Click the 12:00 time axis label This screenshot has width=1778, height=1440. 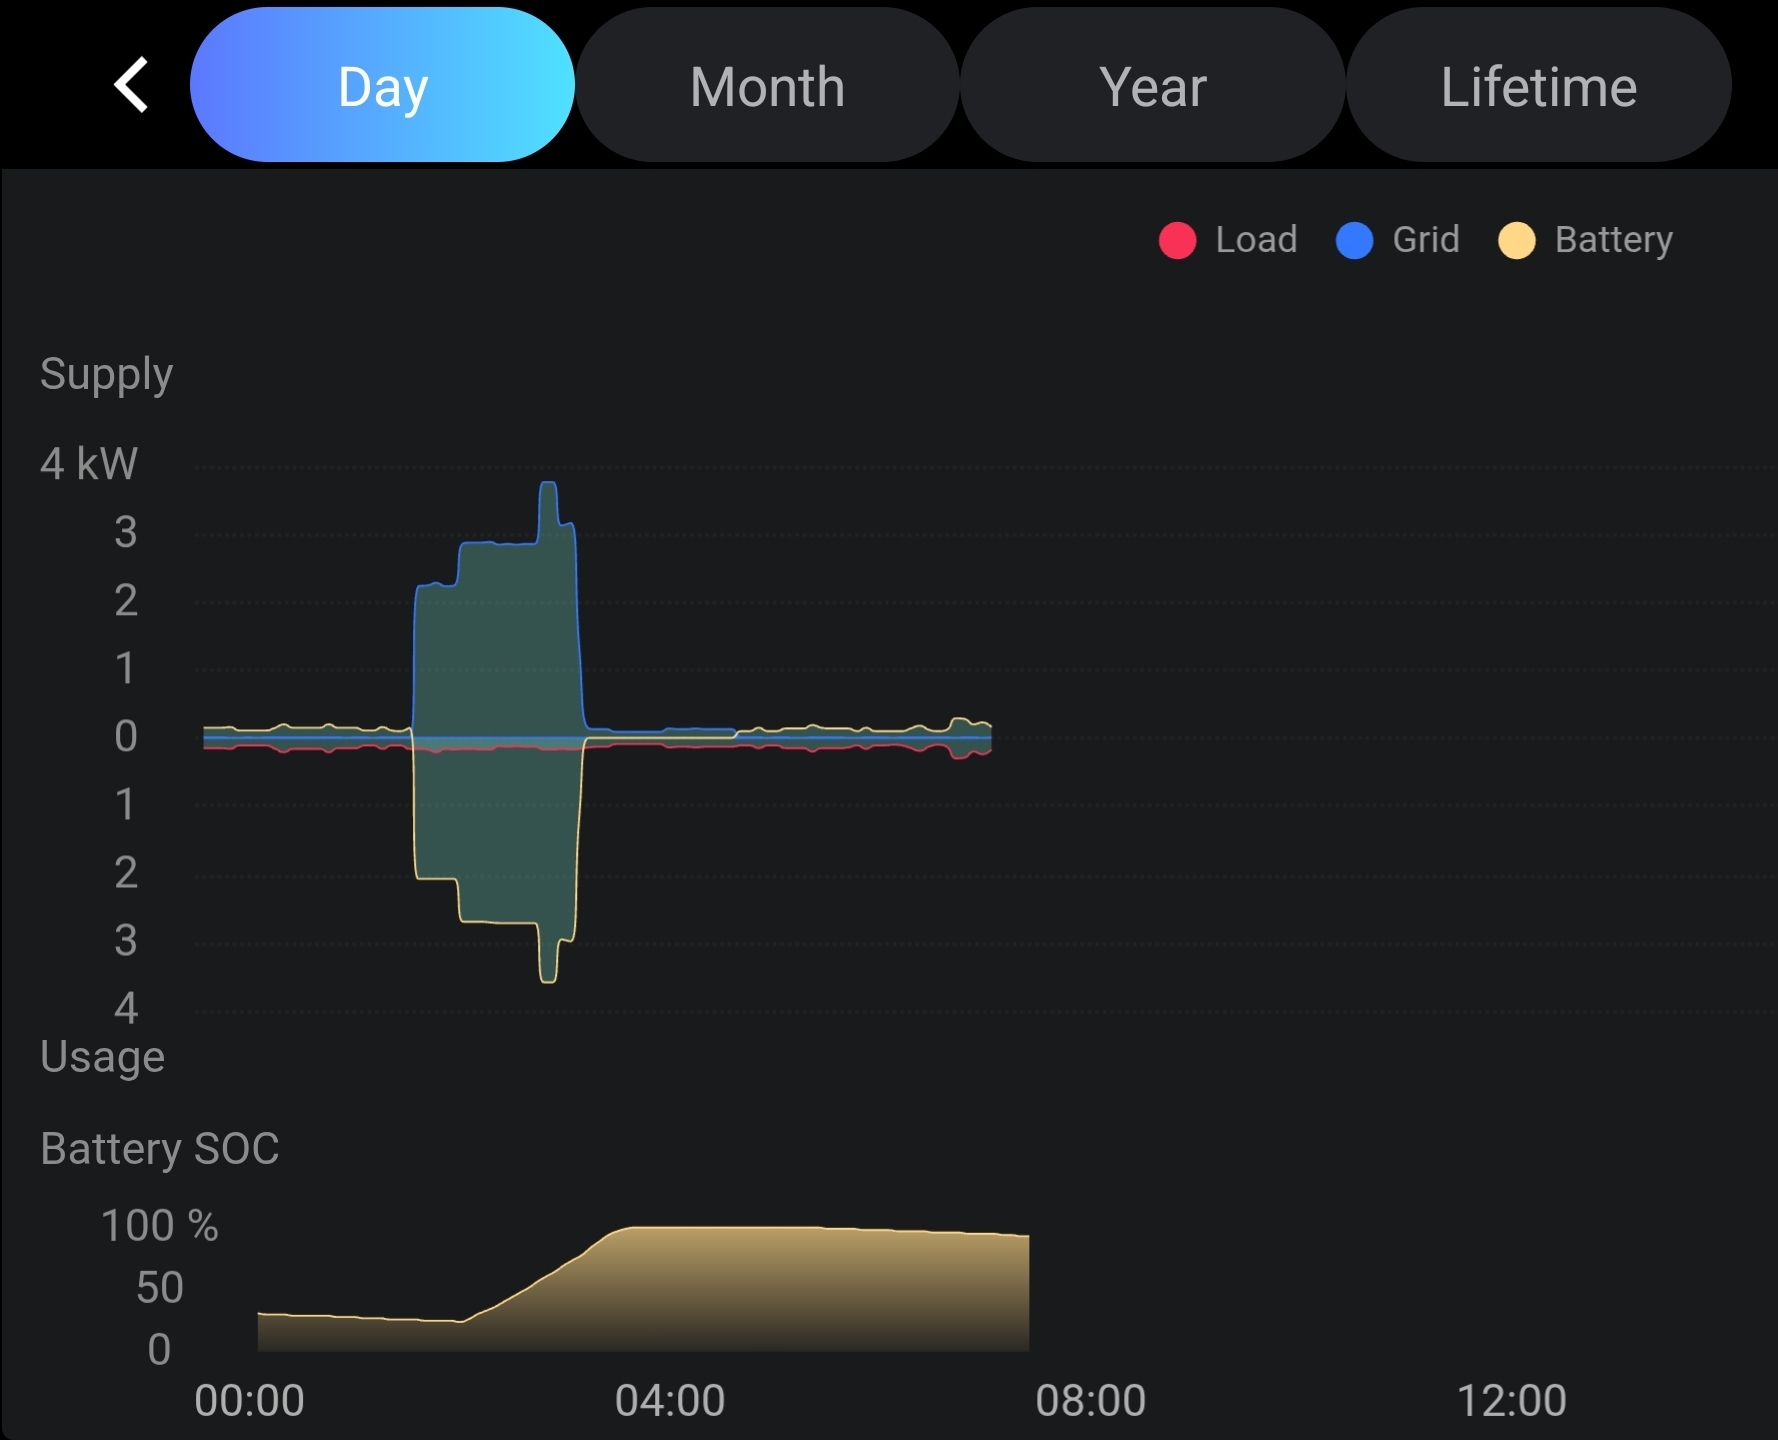pyautogui.click(x=1511, y=1400)
